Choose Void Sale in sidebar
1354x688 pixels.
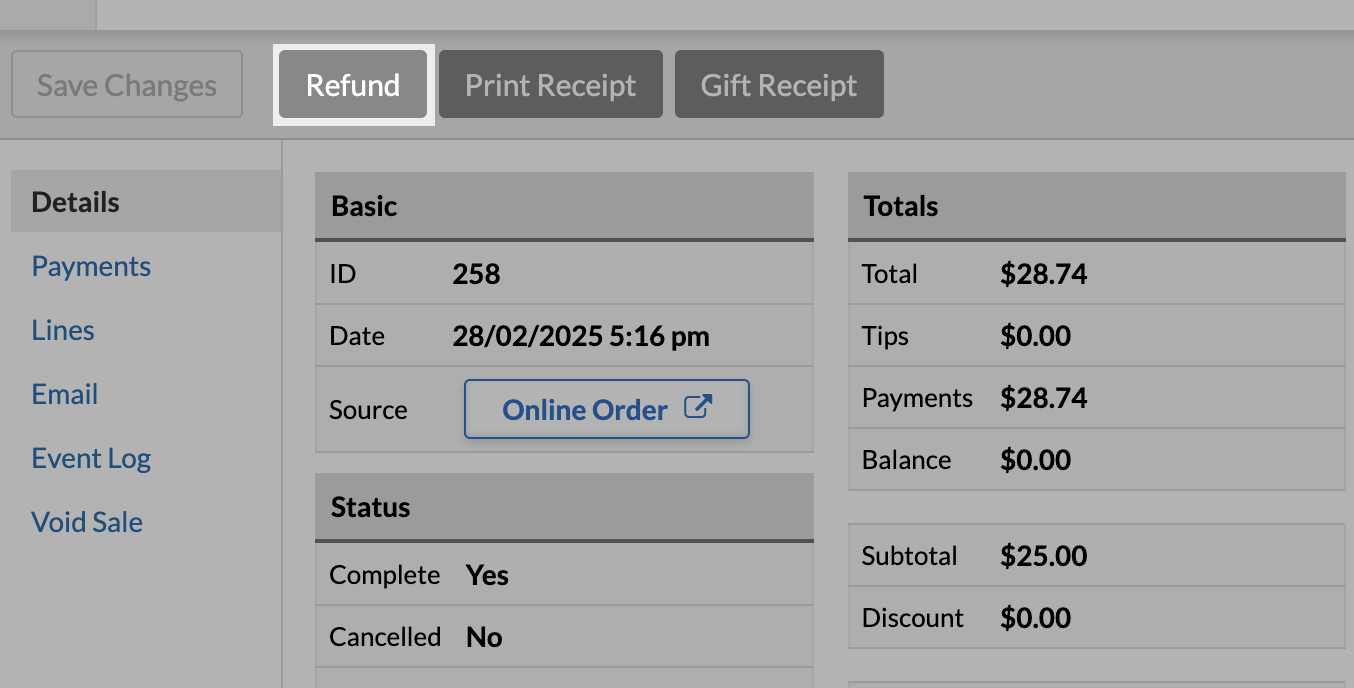(x=87, y=522)
